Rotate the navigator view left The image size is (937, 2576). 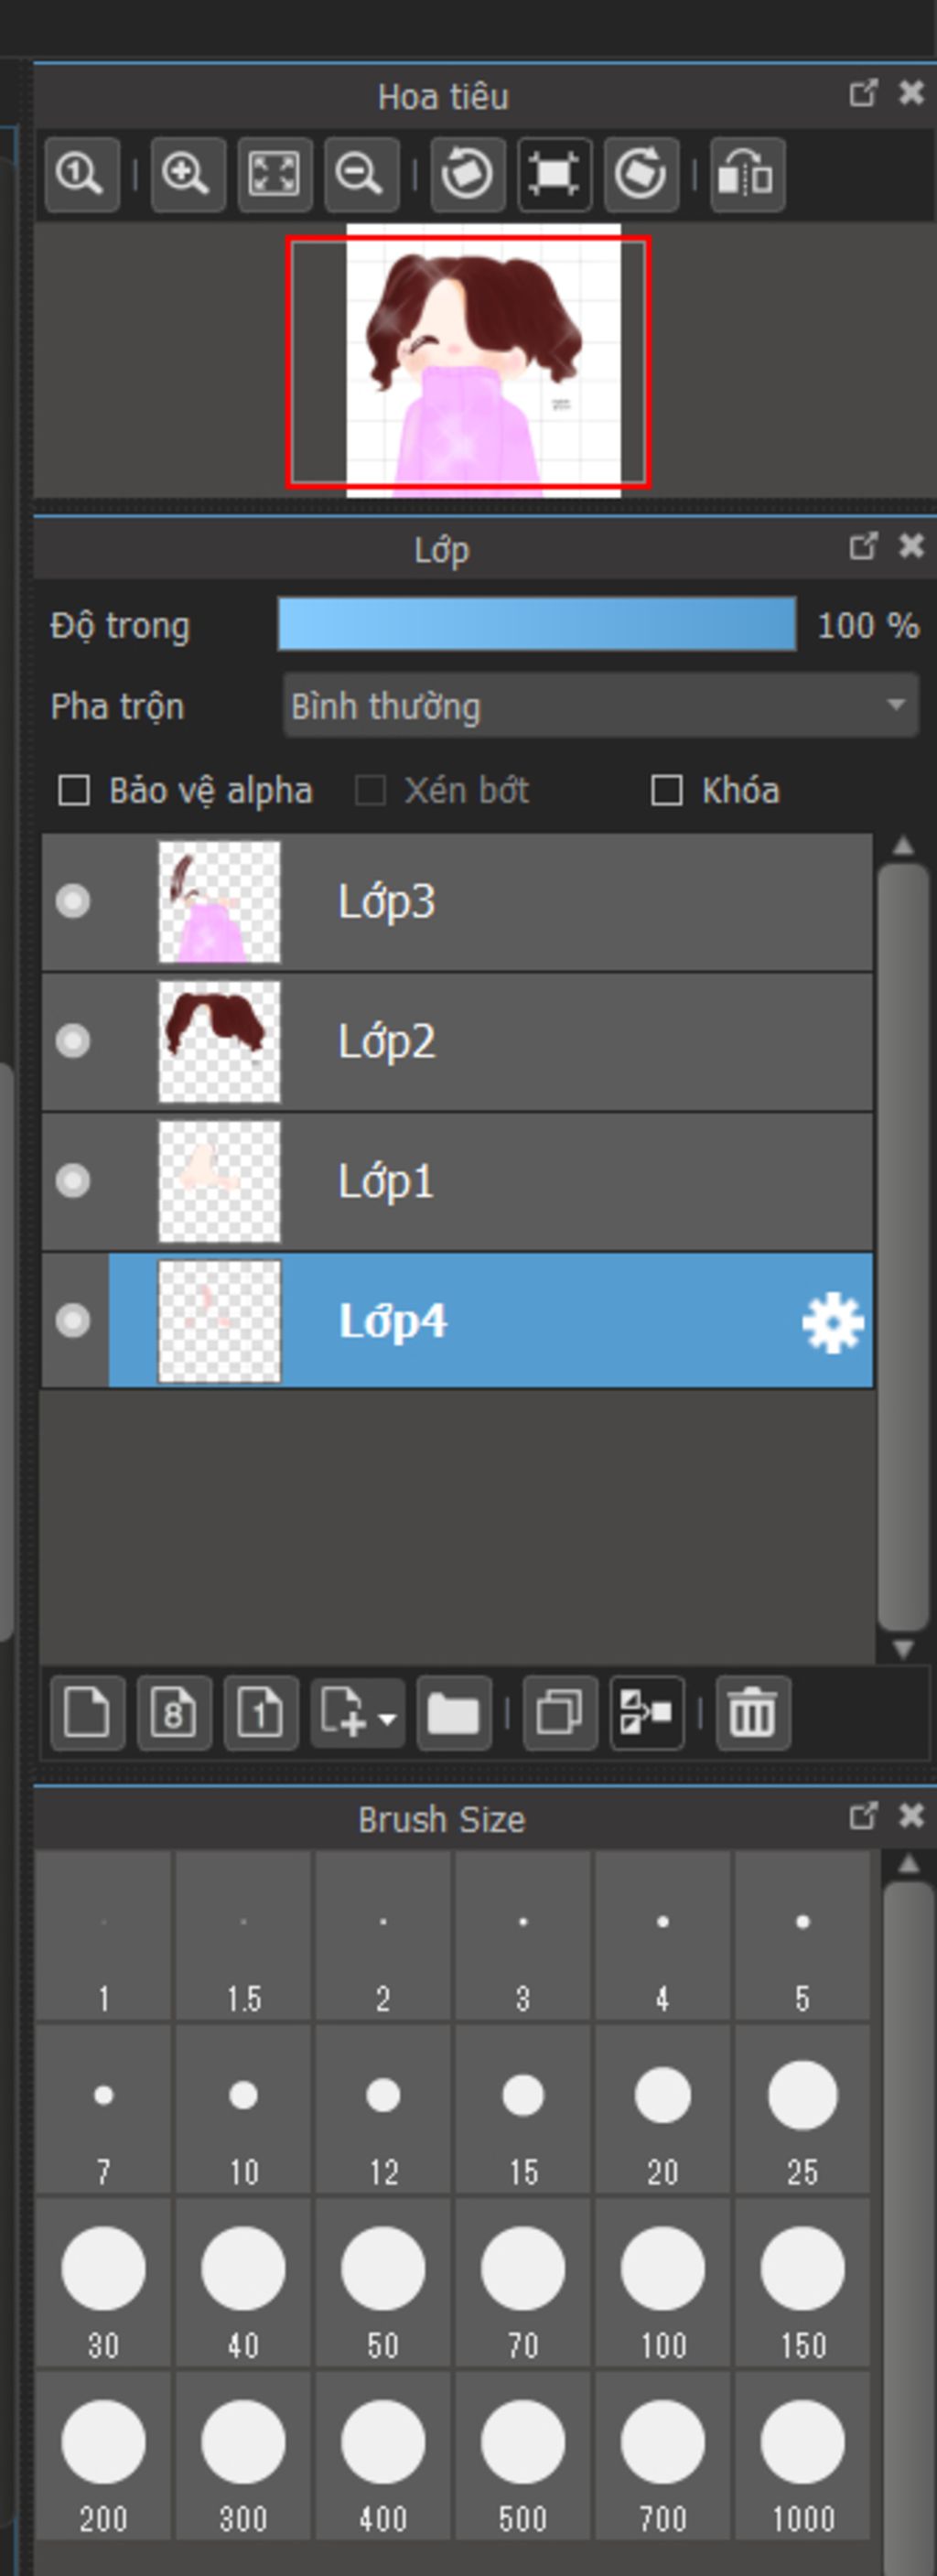[x=467, y=175]
